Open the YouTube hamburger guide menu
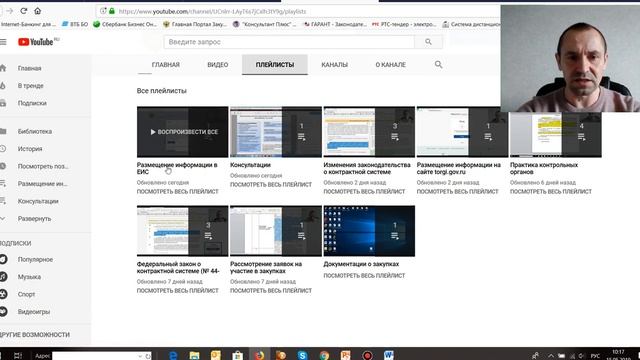 3,42
